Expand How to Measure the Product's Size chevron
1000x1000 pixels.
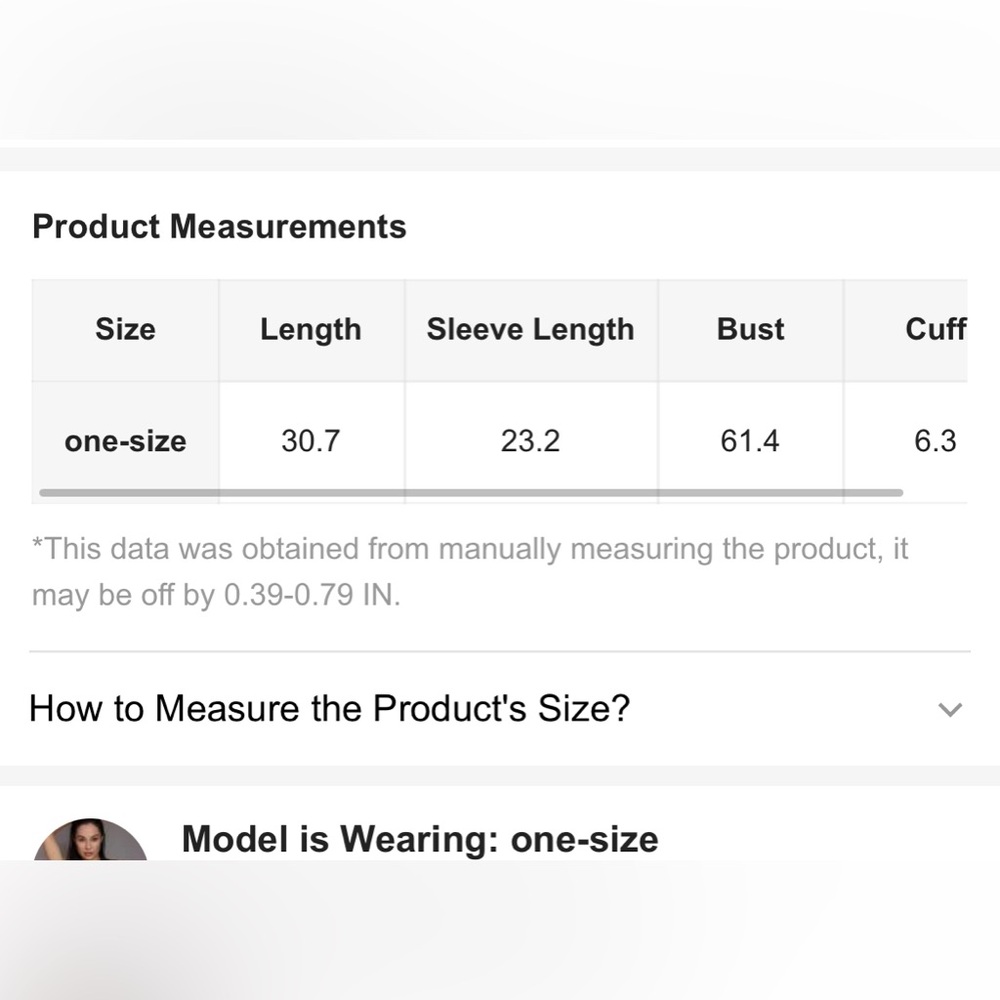950,709
